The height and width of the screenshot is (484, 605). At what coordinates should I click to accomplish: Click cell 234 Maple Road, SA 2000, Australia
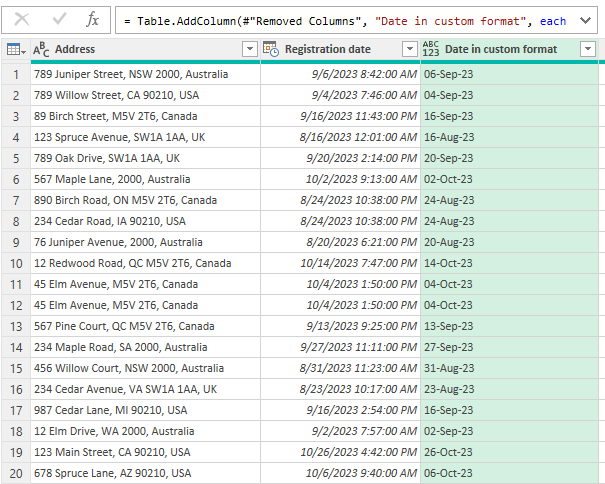[x=145, y=347]
